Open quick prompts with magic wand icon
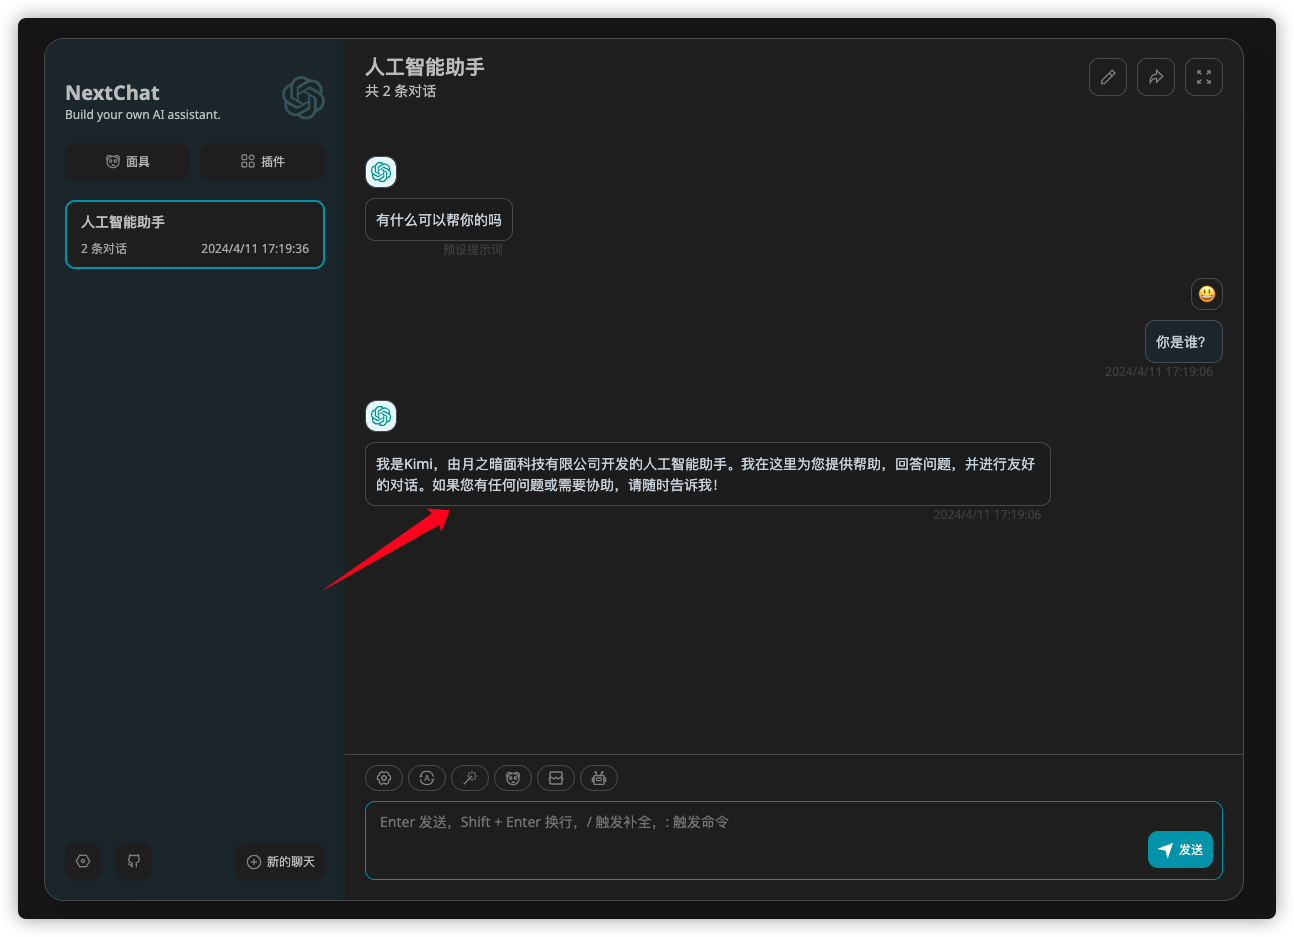1294x937 pixels. point(470,778)
